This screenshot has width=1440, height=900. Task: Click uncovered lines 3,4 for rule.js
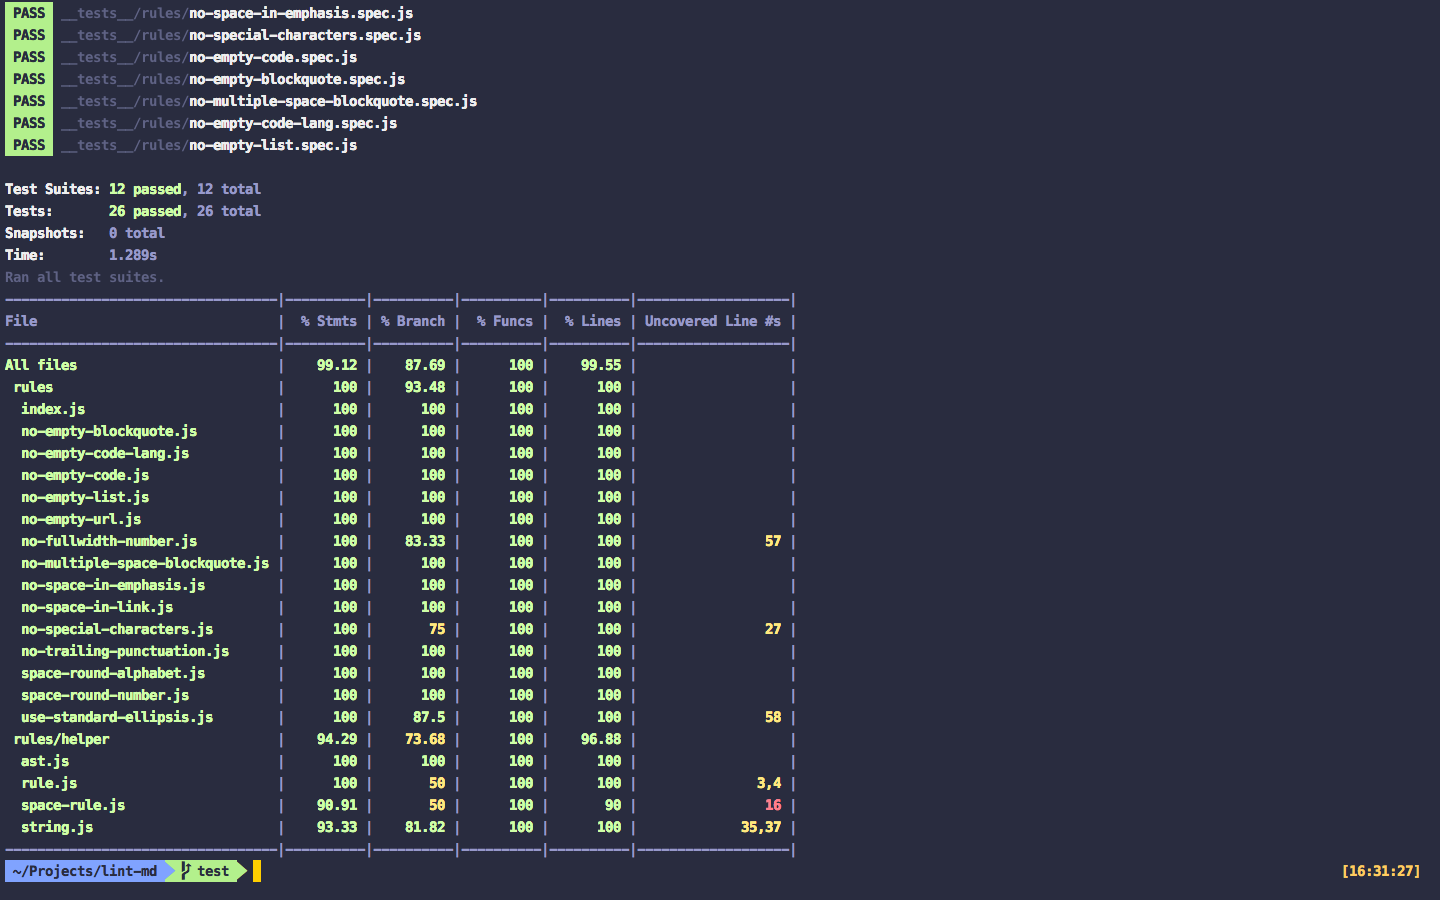pyautogui.click(x=769, y=783)
